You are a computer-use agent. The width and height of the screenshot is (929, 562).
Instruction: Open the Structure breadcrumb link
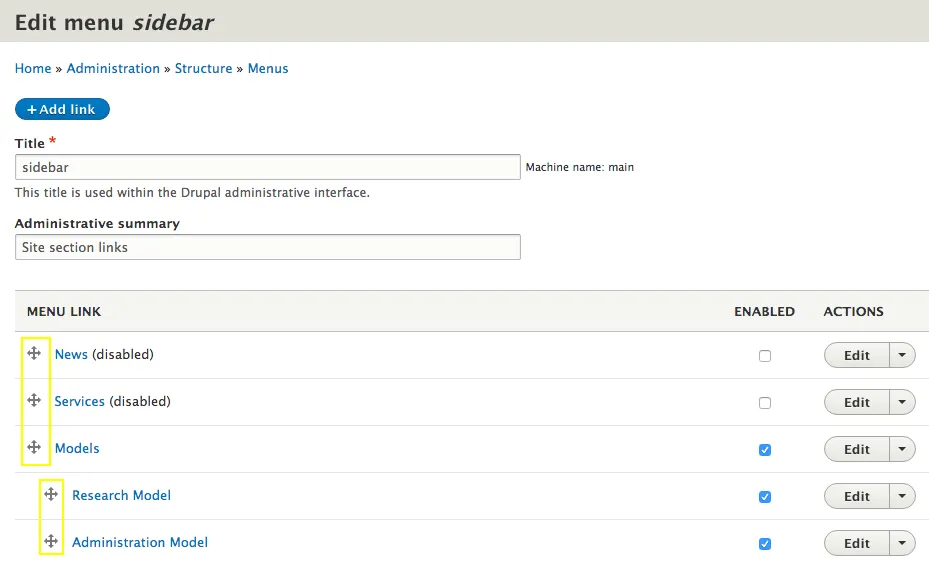(203, 69)
